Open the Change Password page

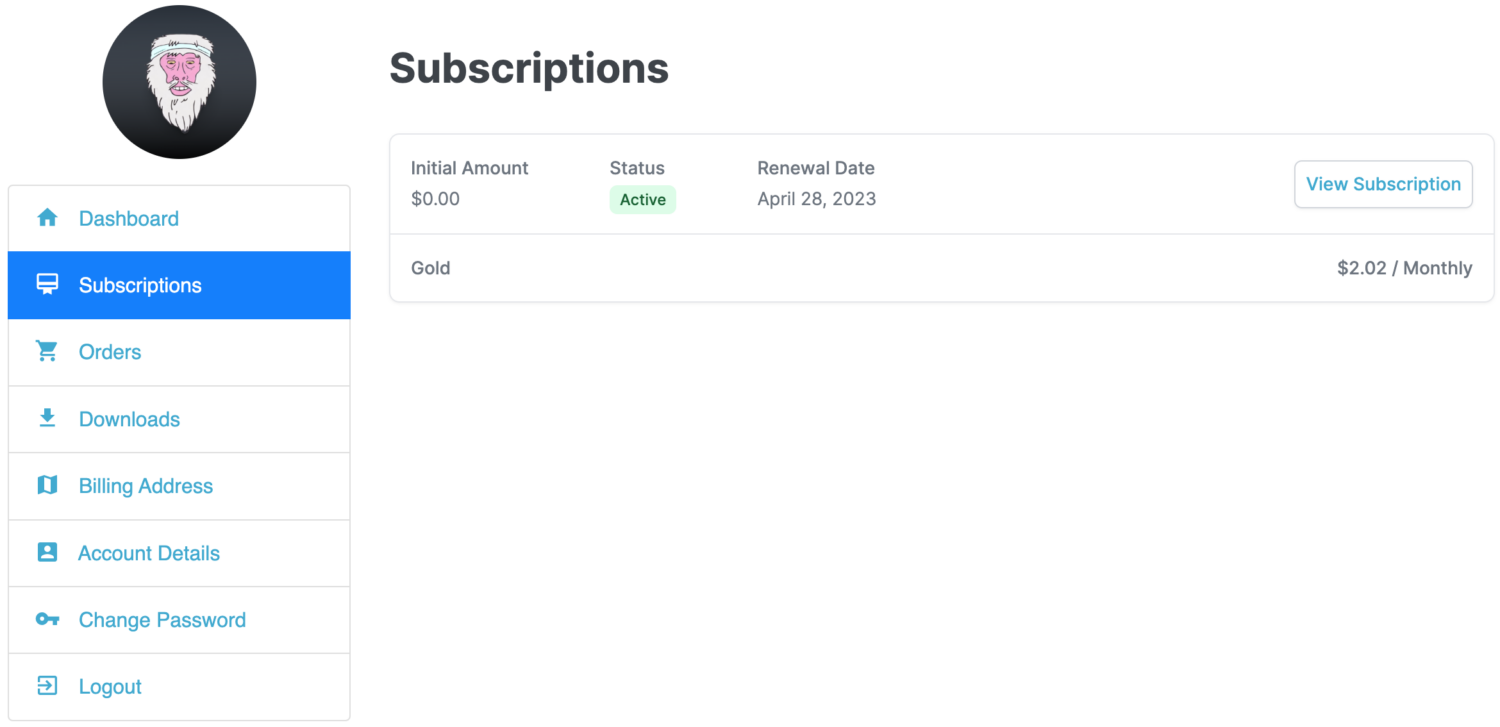[179, 620]
